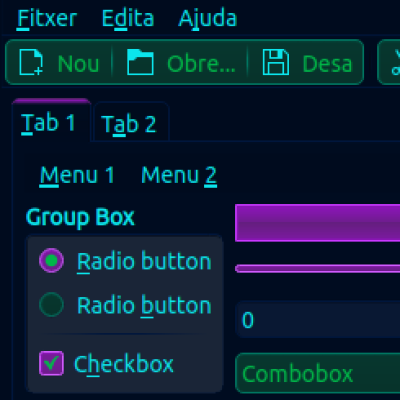Click the thin purple slider track

317,268
